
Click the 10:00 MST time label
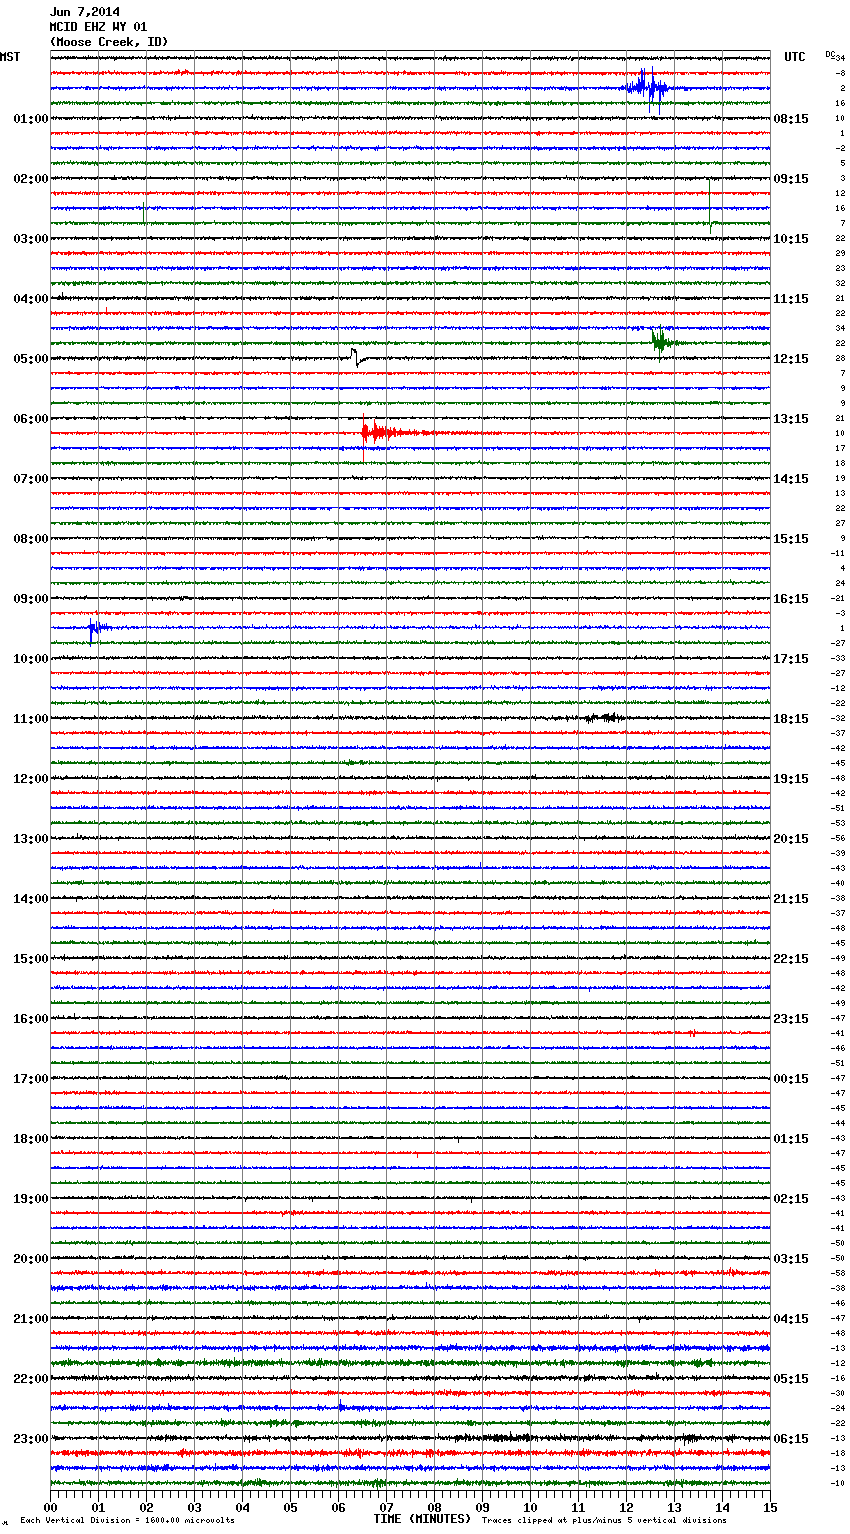pos(31,659)
